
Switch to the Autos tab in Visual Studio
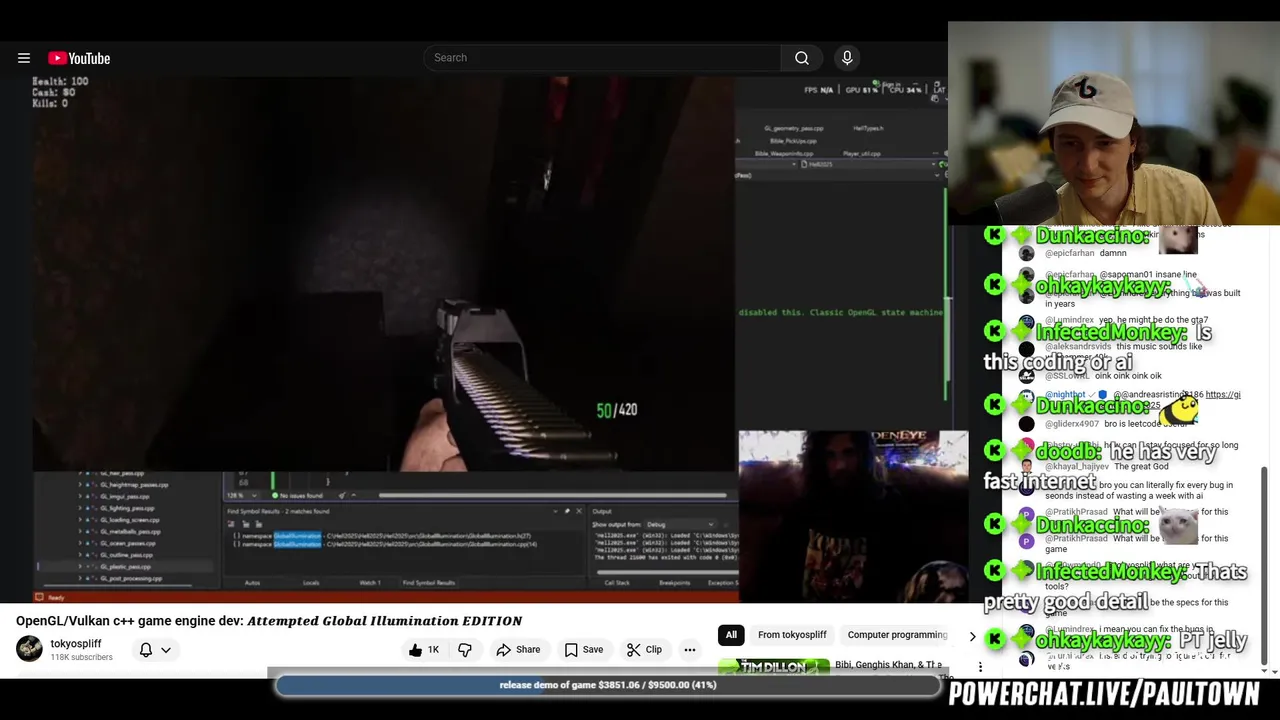pos(252,582)
